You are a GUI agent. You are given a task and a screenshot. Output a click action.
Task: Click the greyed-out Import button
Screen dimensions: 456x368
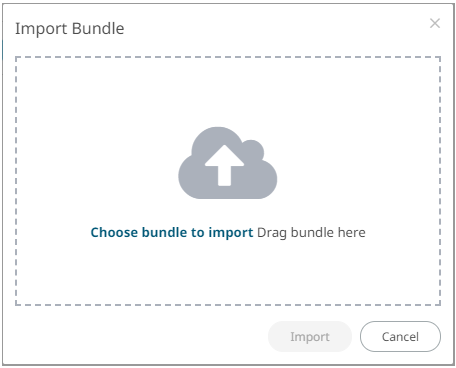point(310,337)
